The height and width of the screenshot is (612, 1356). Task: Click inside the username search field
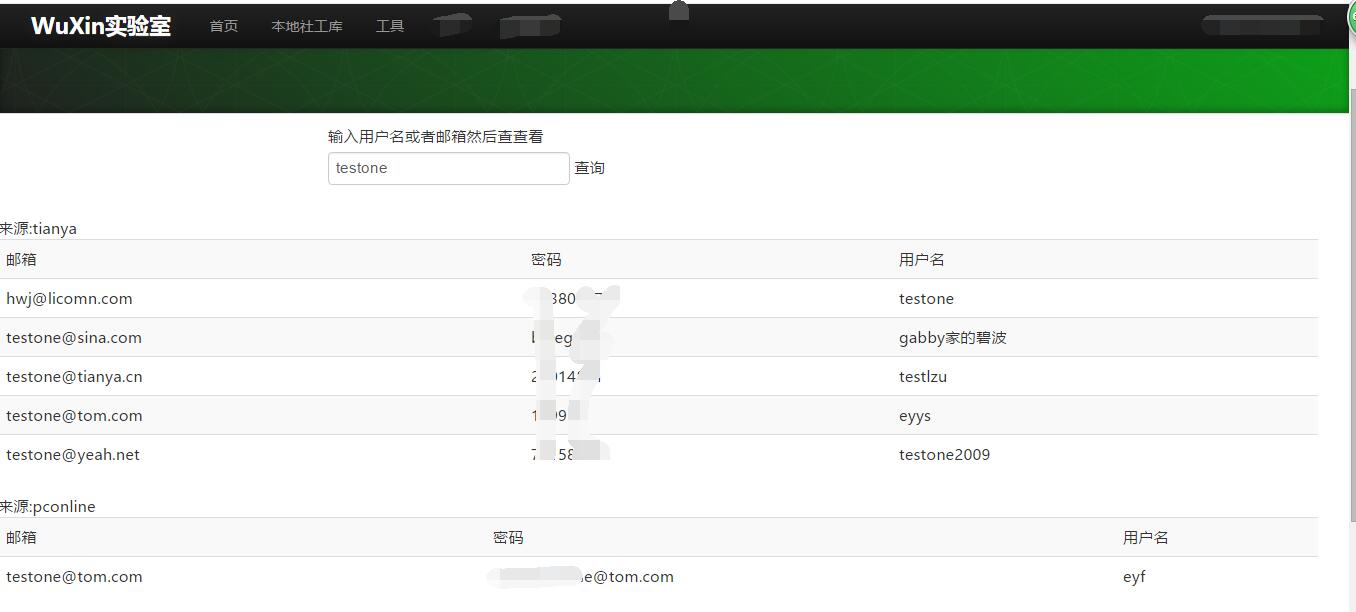[448, 167]
